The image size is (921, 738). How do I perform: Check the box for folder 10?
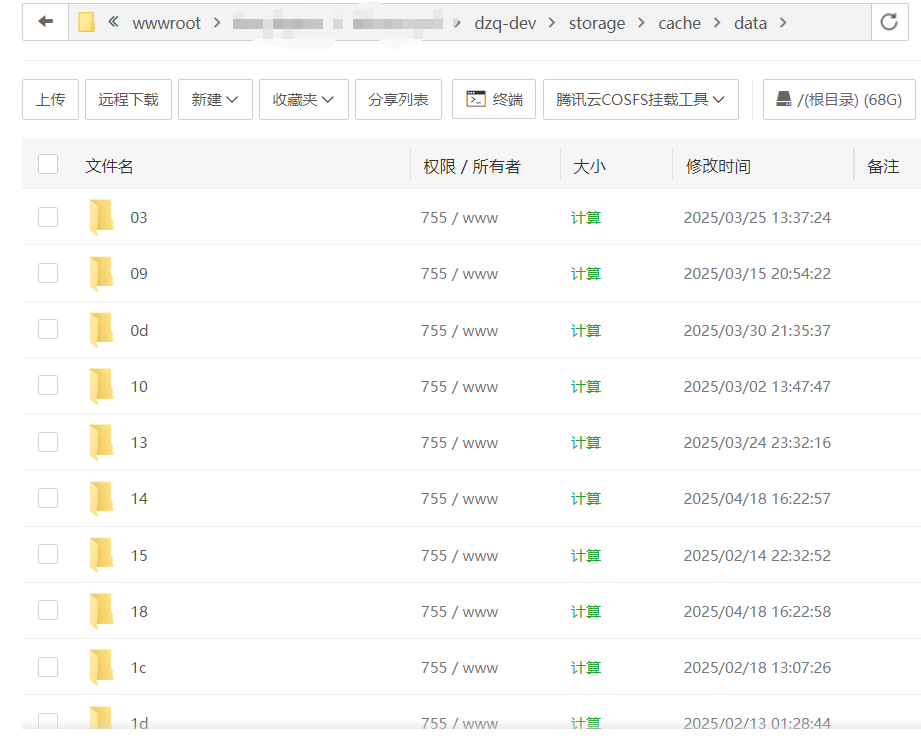(x=48, y=385)
